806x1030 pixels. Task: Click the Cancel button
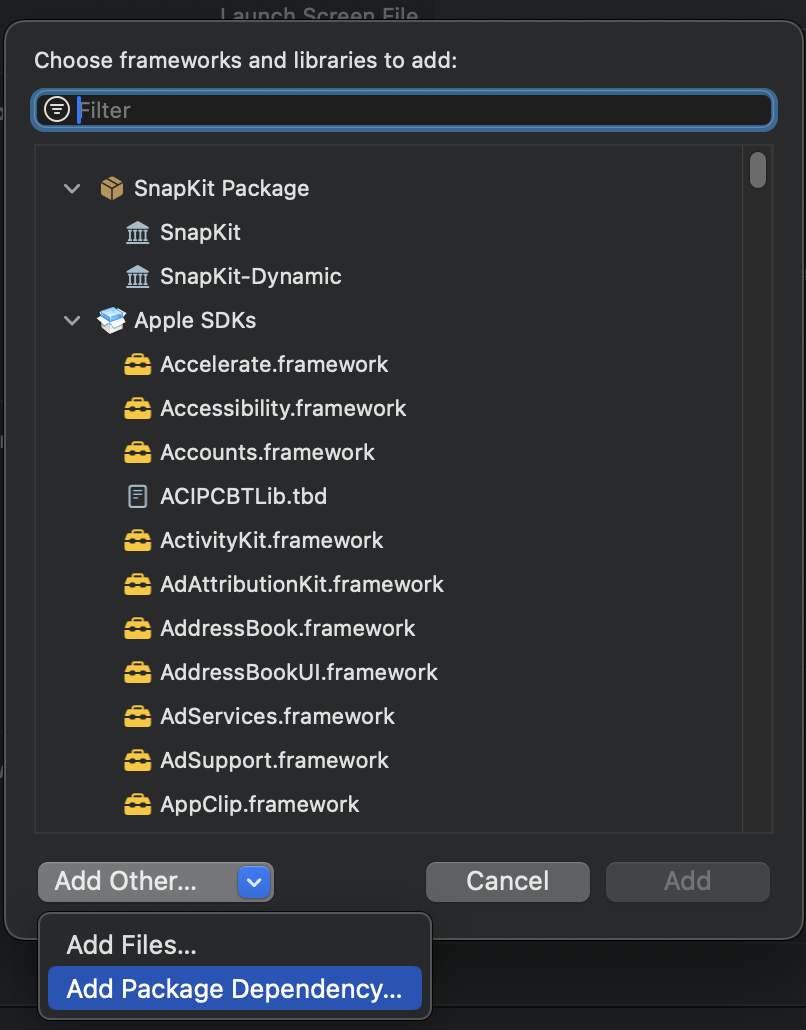[x=508, y=882]
